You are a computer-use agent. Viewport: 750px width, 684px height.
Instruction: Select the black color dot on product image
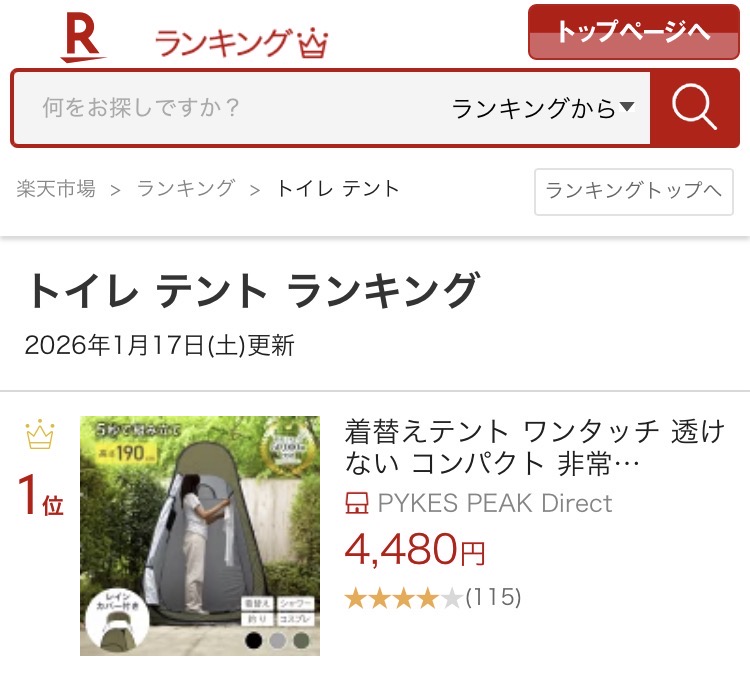click(x=254, y=640)
